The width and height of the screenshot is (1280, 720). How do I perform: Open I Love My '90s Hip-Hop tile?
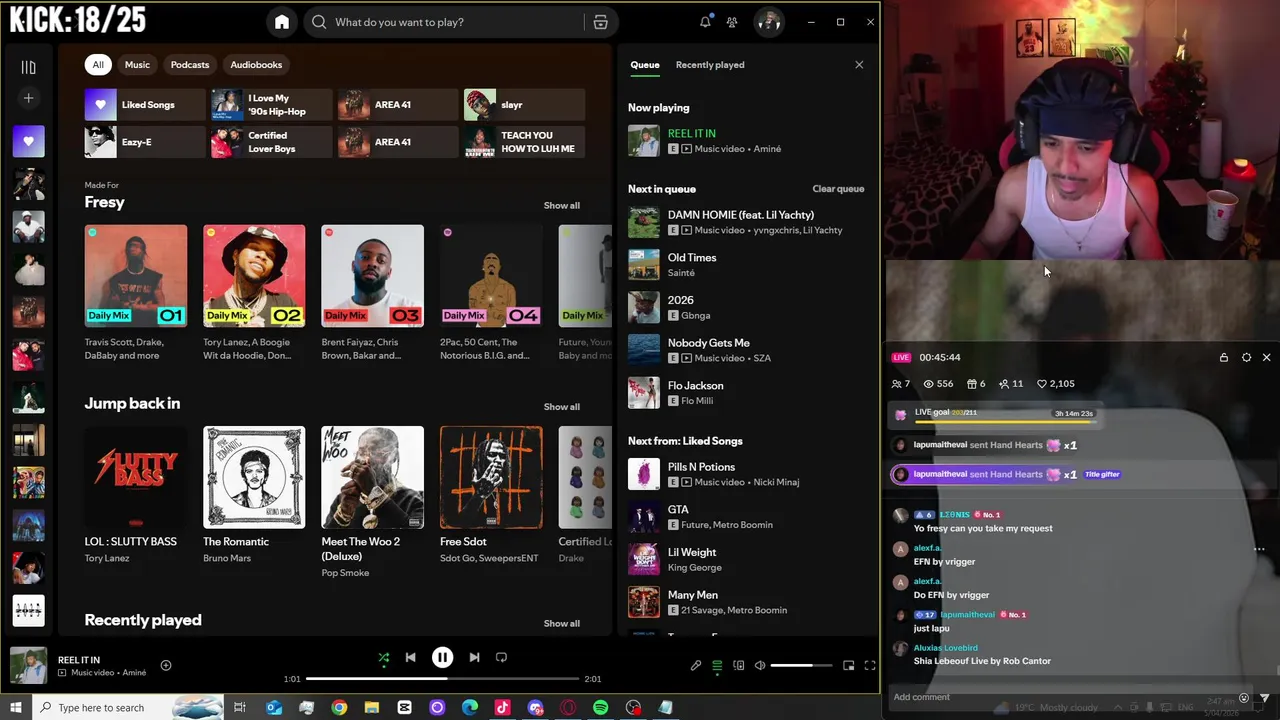point(271,105)
